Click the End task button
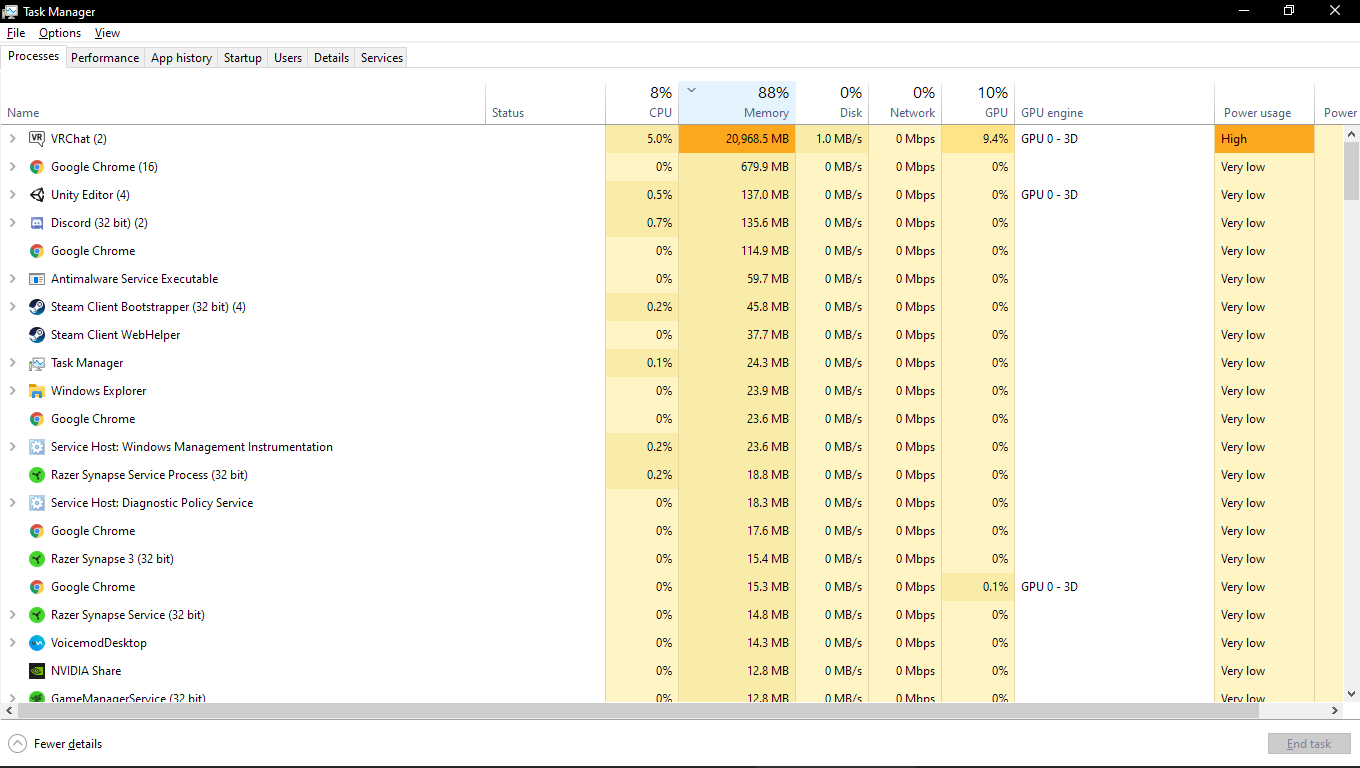This screenshot has height=768, width=1360. click(x=1309, y=744)
